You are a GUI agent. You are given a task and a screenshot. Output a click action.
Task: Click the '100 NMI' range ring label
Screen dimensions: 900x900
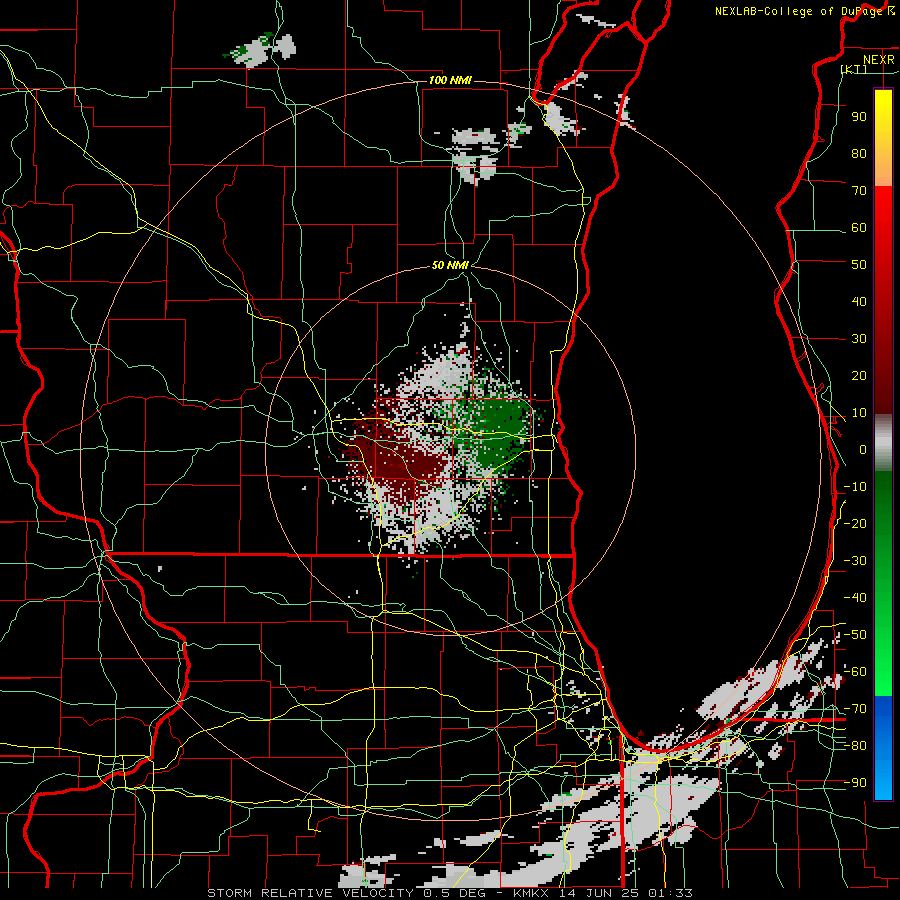pos(450,80)
